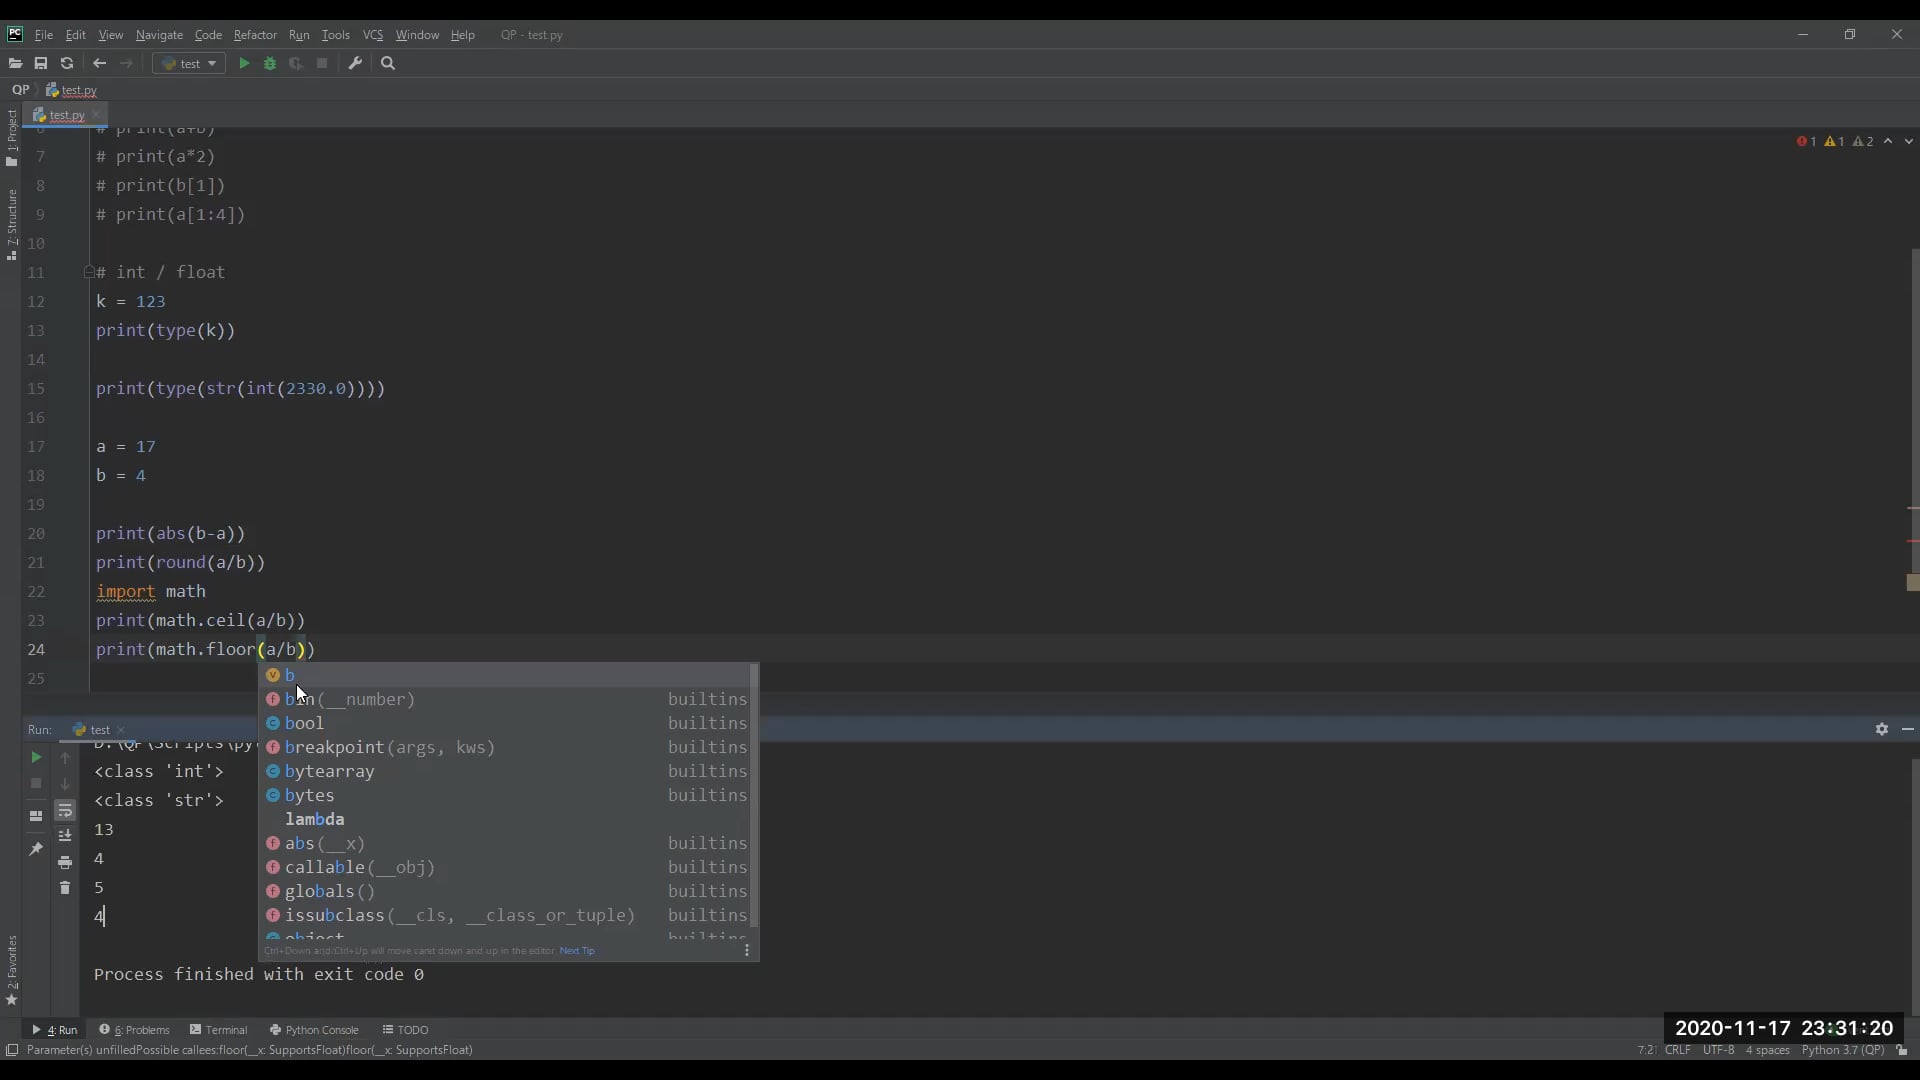
Task: Collapse the comment block at line 11
Action: pyautogui.click(x=88, y=272)
